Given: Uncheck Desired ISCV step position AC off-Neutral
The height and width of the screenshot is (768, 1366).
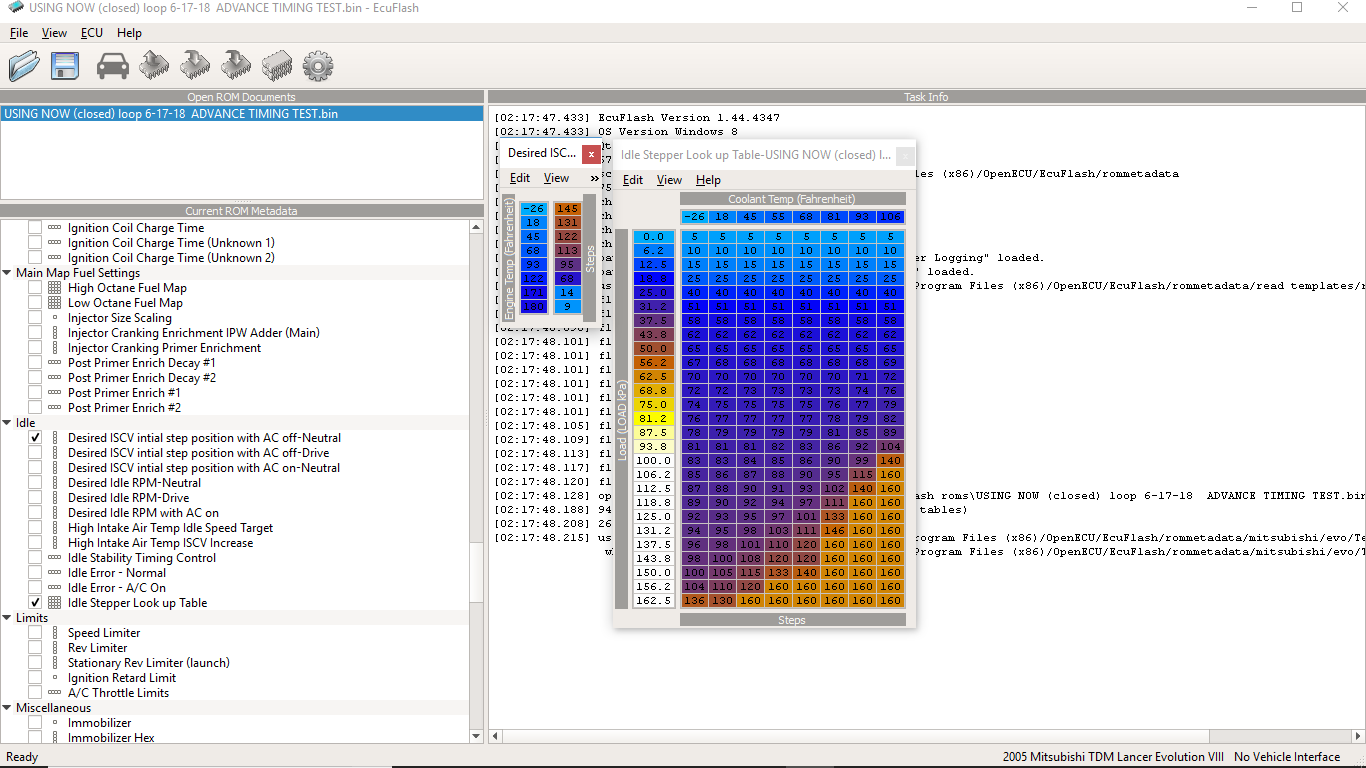Looking at the screenshot, I should point(35,438).
